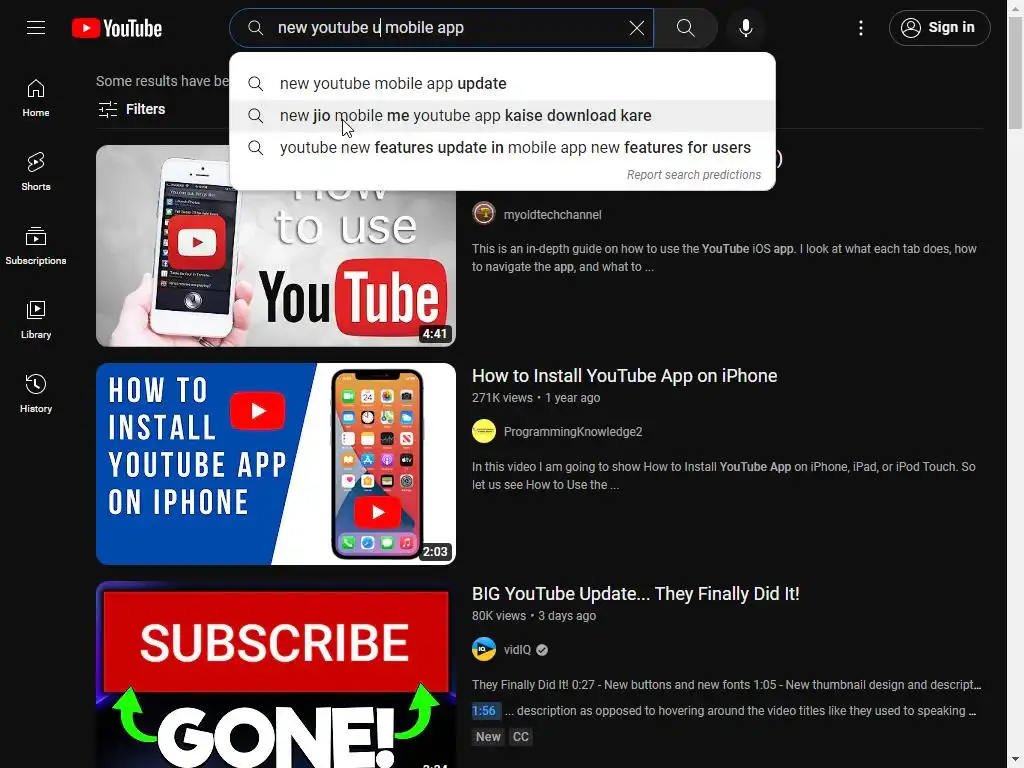This screenshot has height=768, width=1024.
Task: Click the Sign in button
Action: 939,28
